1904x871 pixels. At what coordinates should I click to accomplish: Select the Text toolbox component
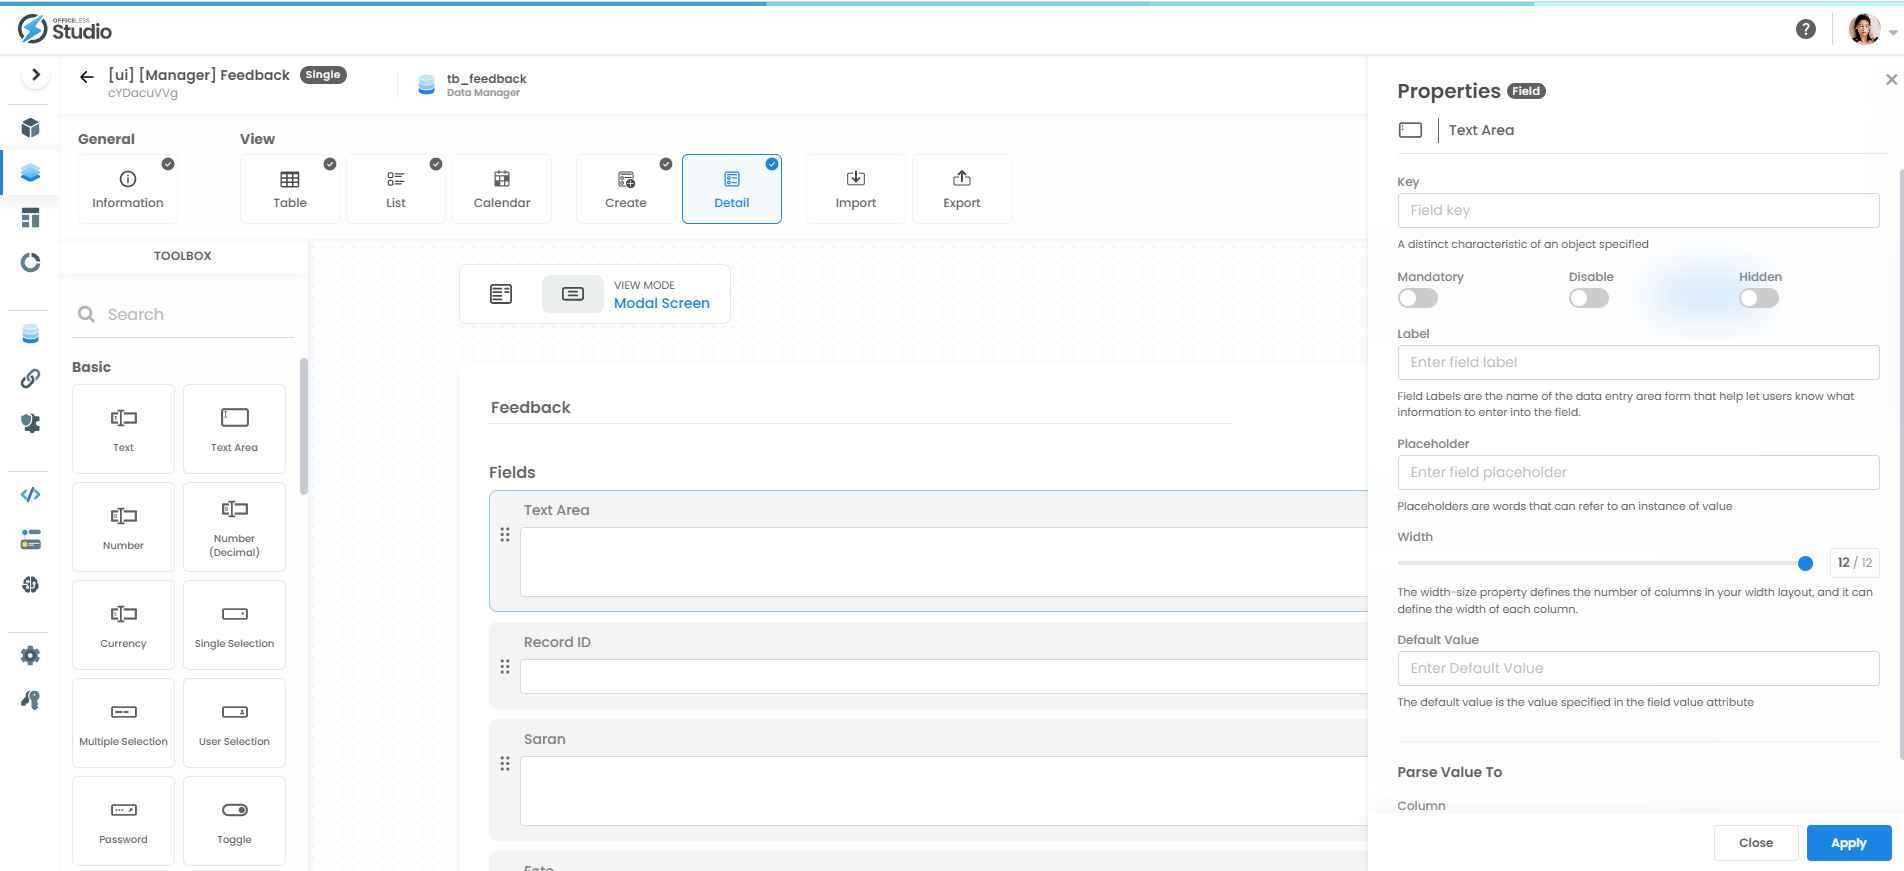tap(123, 429)
